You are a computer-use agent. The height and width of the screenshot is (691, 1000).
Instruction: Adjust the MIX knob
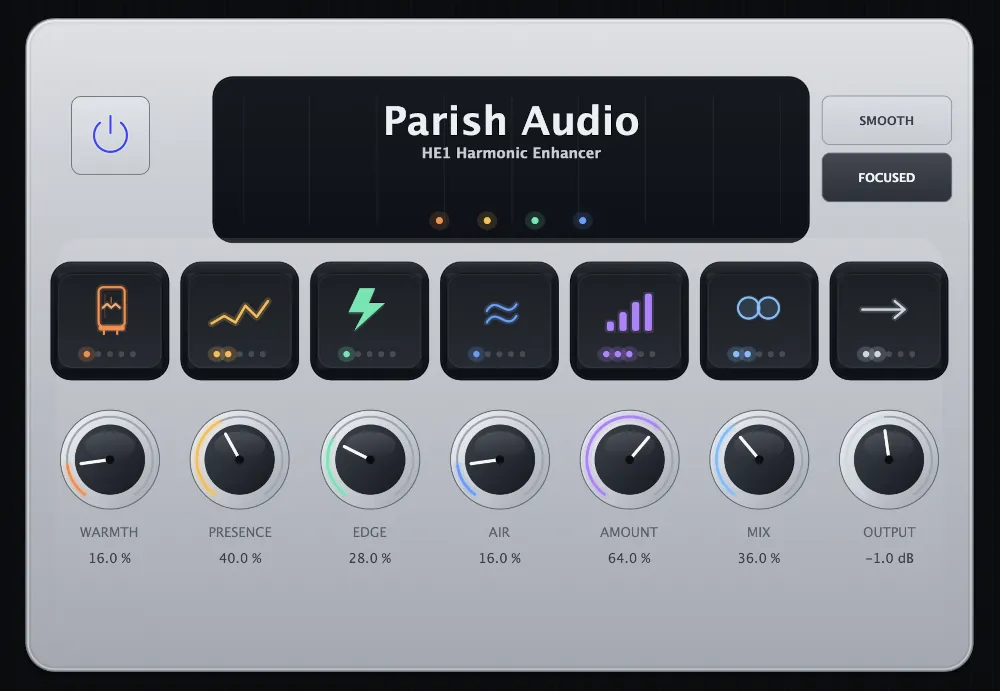click(759, 459)
